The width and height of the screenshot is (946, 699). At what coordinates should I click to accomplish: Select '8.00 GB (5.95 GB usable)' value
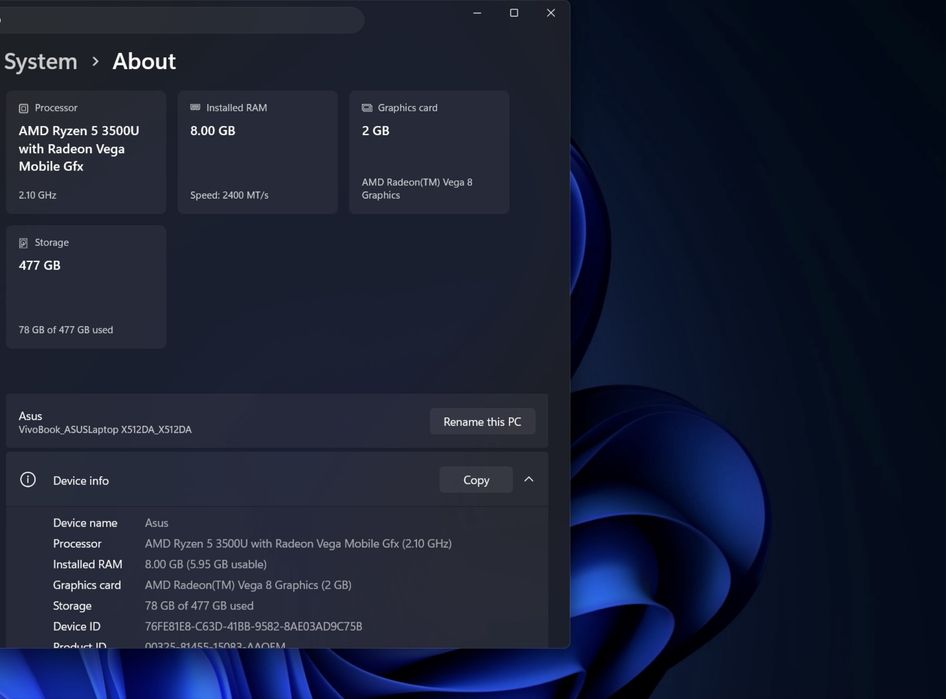206,565
